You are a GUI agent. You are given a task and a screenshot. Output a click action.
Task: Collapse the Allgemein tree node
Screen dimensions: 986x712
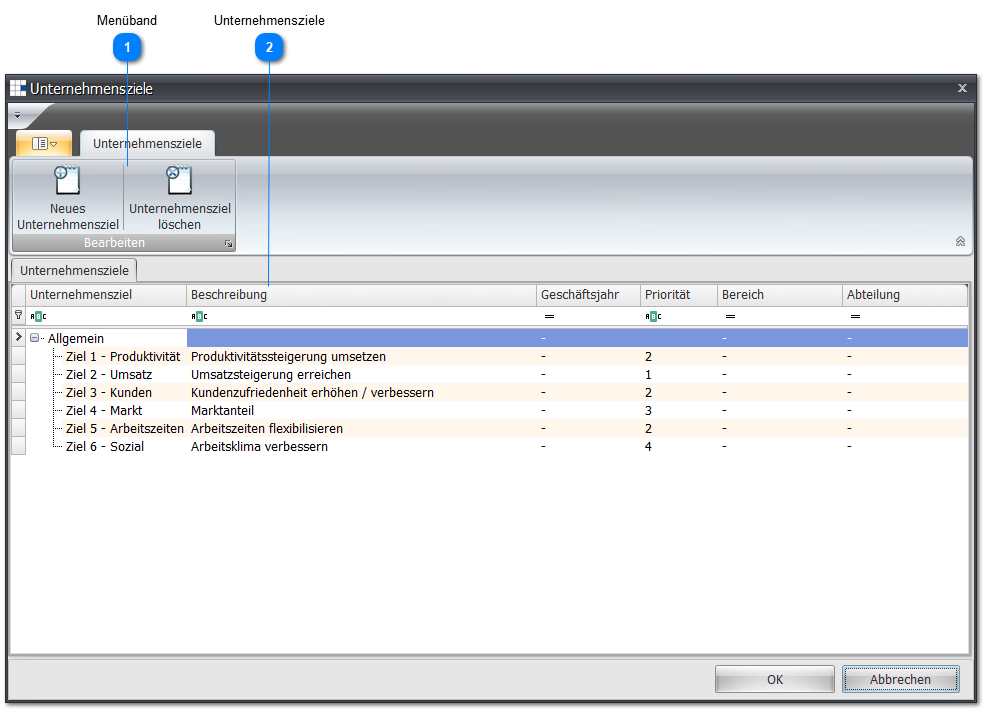click(35, 338)
